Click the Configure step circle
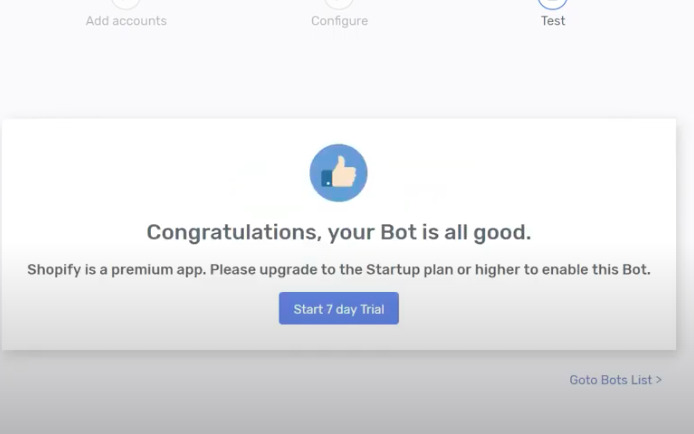The height and width of the screenshot is (434, 694). [x=339, y=3]
